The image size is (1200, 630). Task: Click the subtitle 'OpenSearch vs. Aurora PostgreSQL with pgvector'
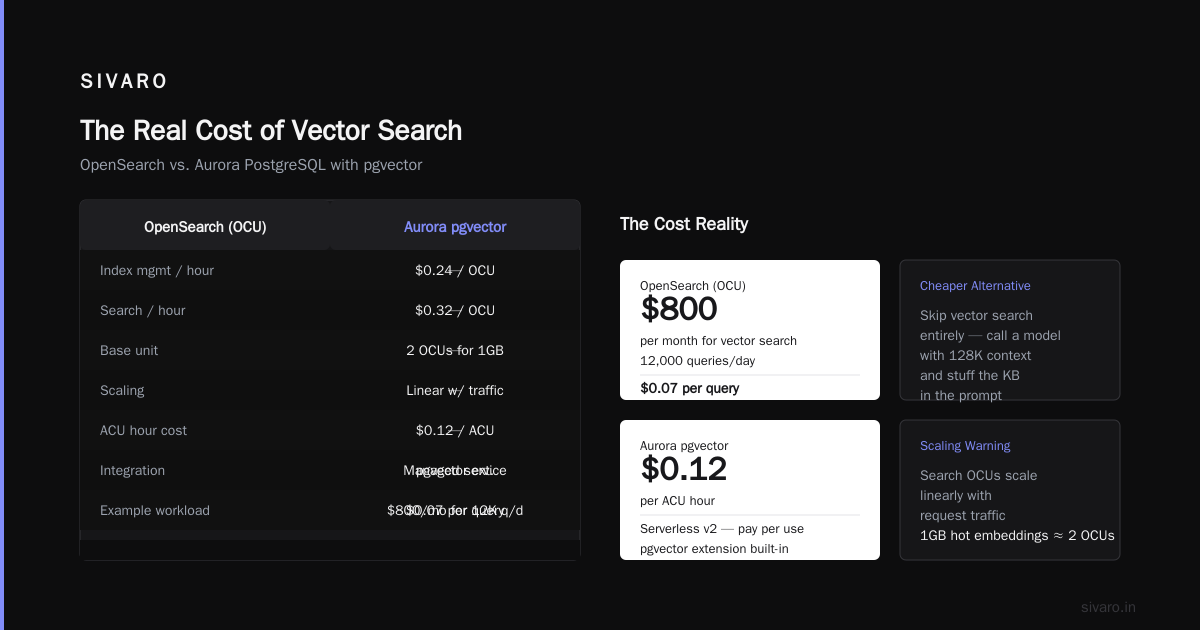click(251, 165)
